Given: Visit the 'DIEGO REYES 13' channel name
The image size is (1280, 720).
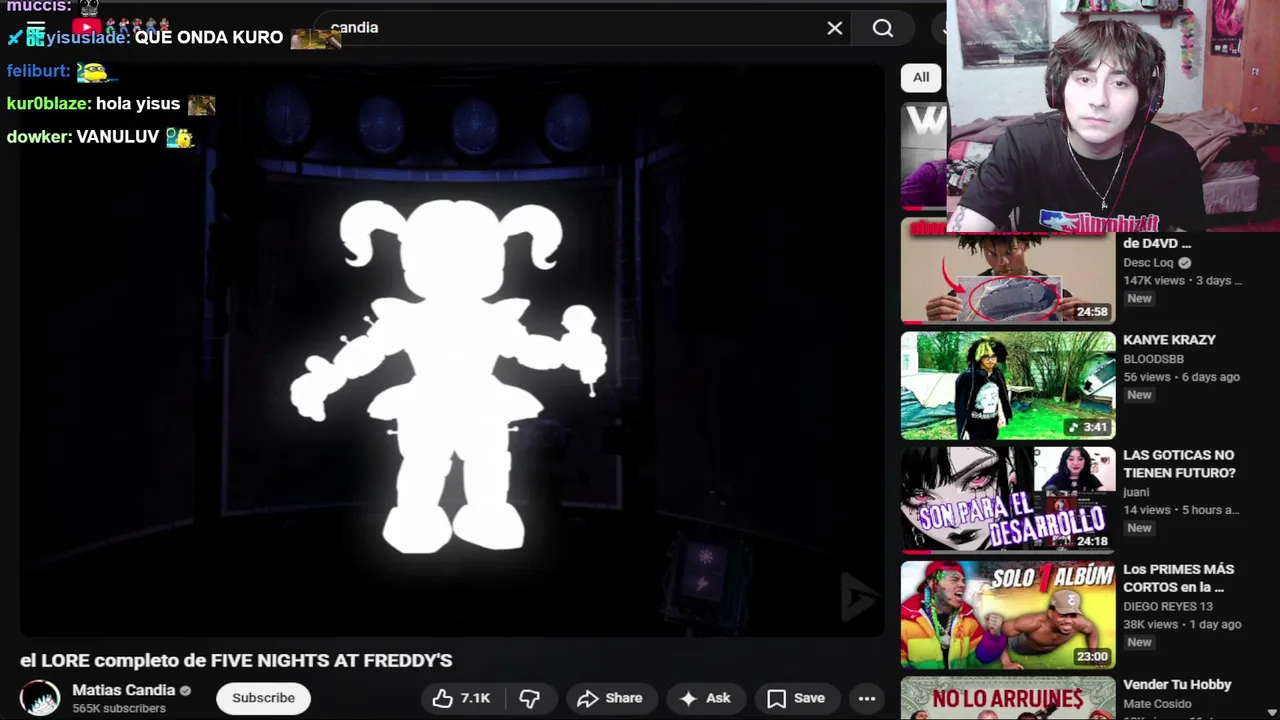Looking at the screenshot, I should (1168, 606).
